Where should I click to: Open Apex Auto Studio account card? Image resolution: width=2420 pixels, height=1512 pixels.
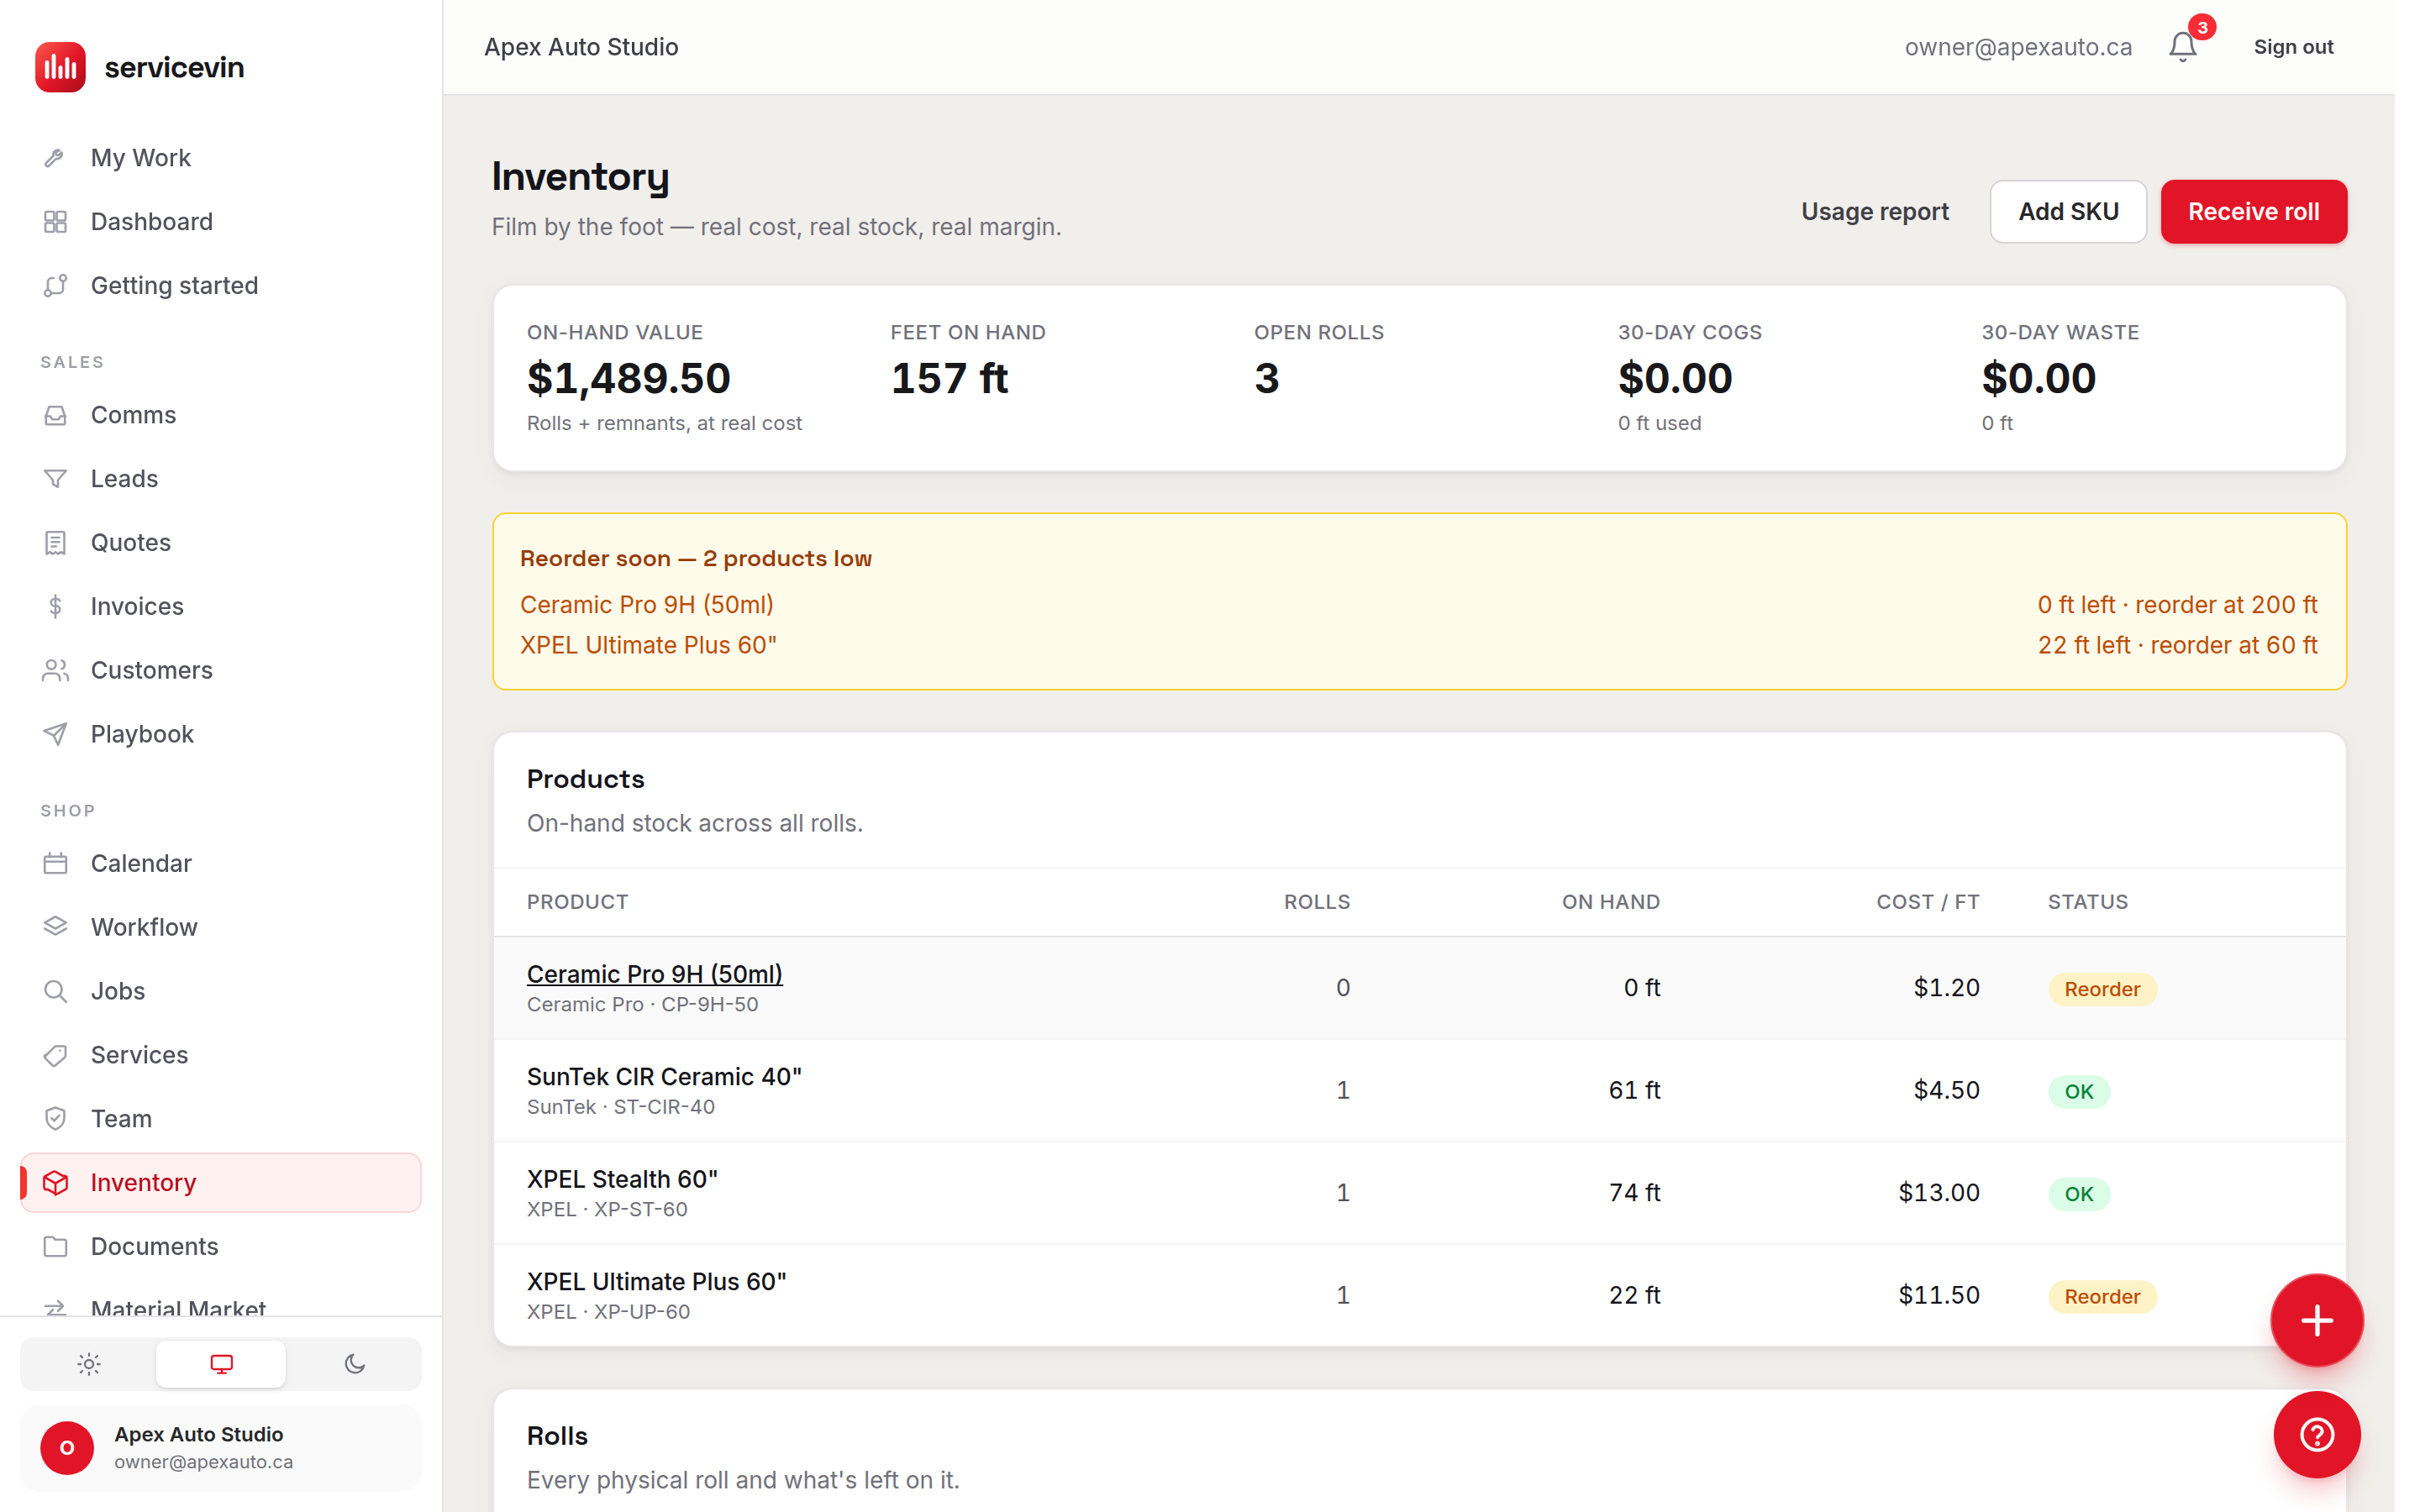click(220, 1448)
